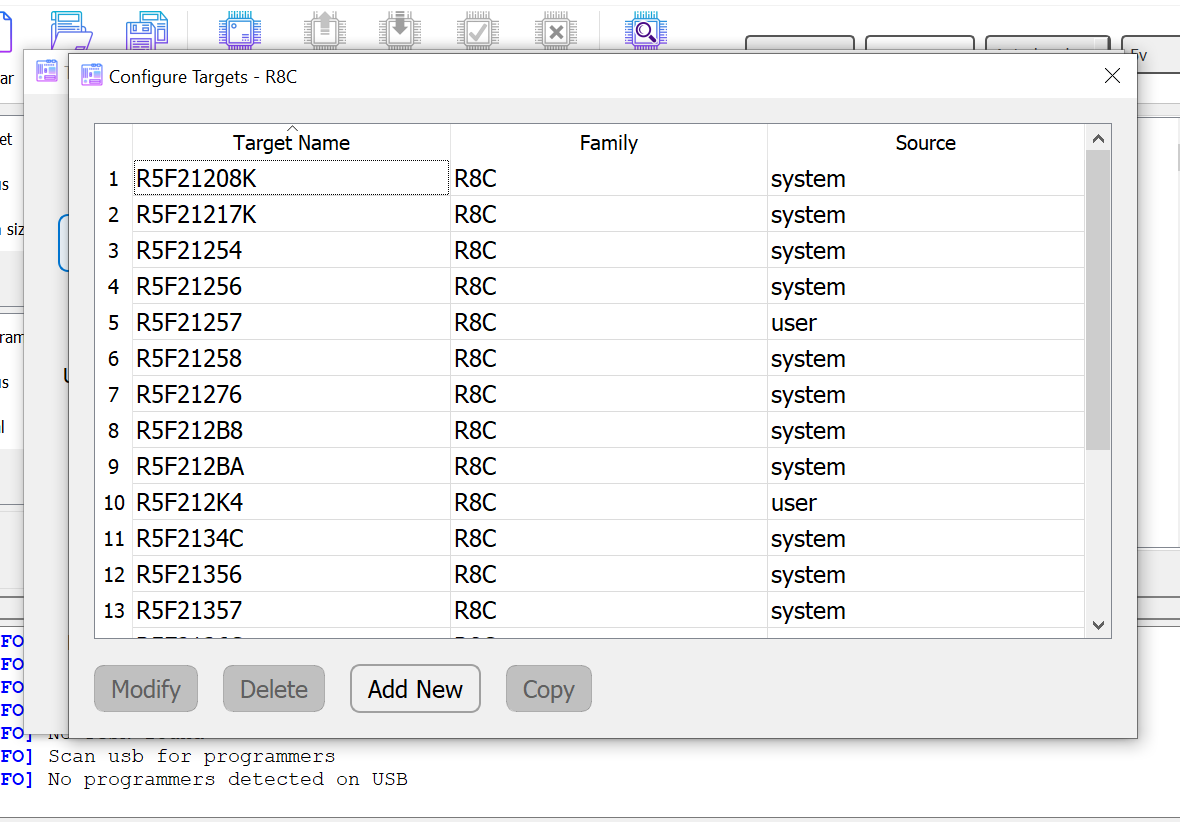Click the Add New button

(415, 688)
